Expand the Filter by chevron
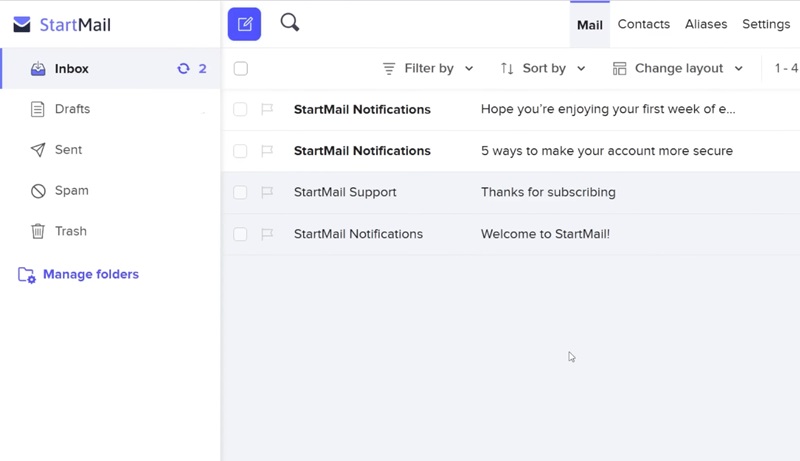Viewport: 800px width, 461px height. (469, 69)
